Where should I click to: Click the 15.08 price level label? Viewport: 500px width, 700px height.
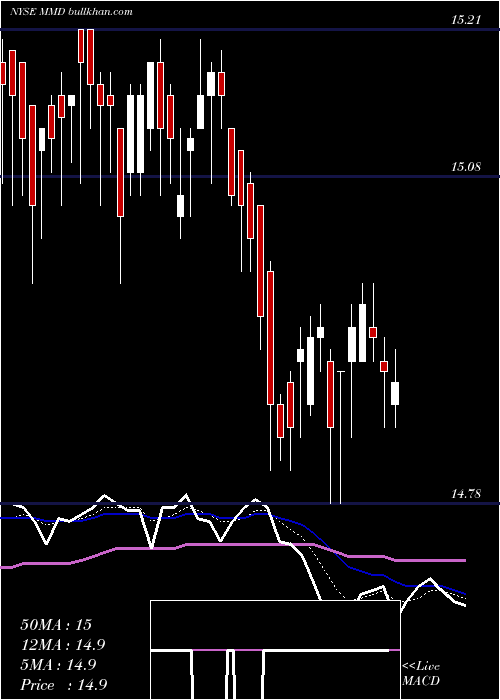click(466, 167)
